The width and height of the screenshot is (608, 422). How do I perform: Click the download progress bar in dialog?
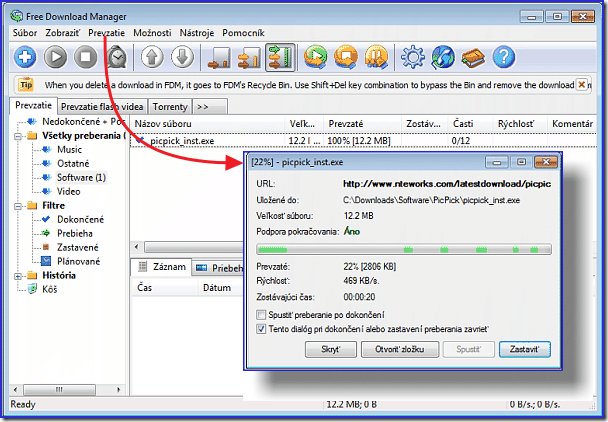click(404, 249)
